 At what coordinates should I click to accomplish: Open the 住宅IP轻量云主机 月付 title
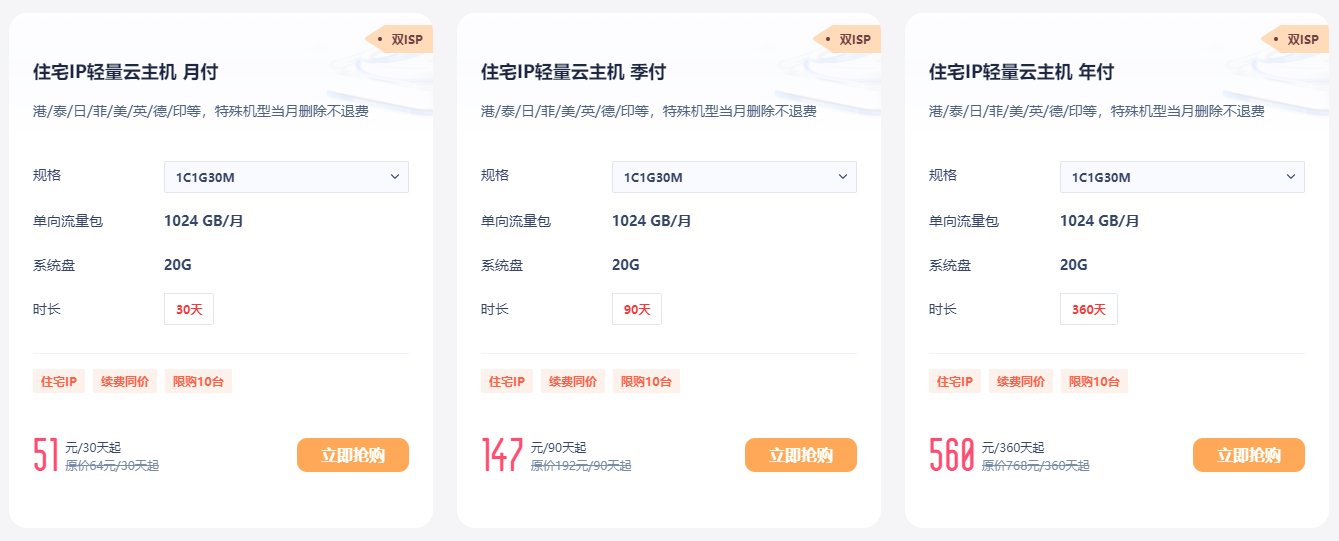pyautogui.click(x=125, y=72)
